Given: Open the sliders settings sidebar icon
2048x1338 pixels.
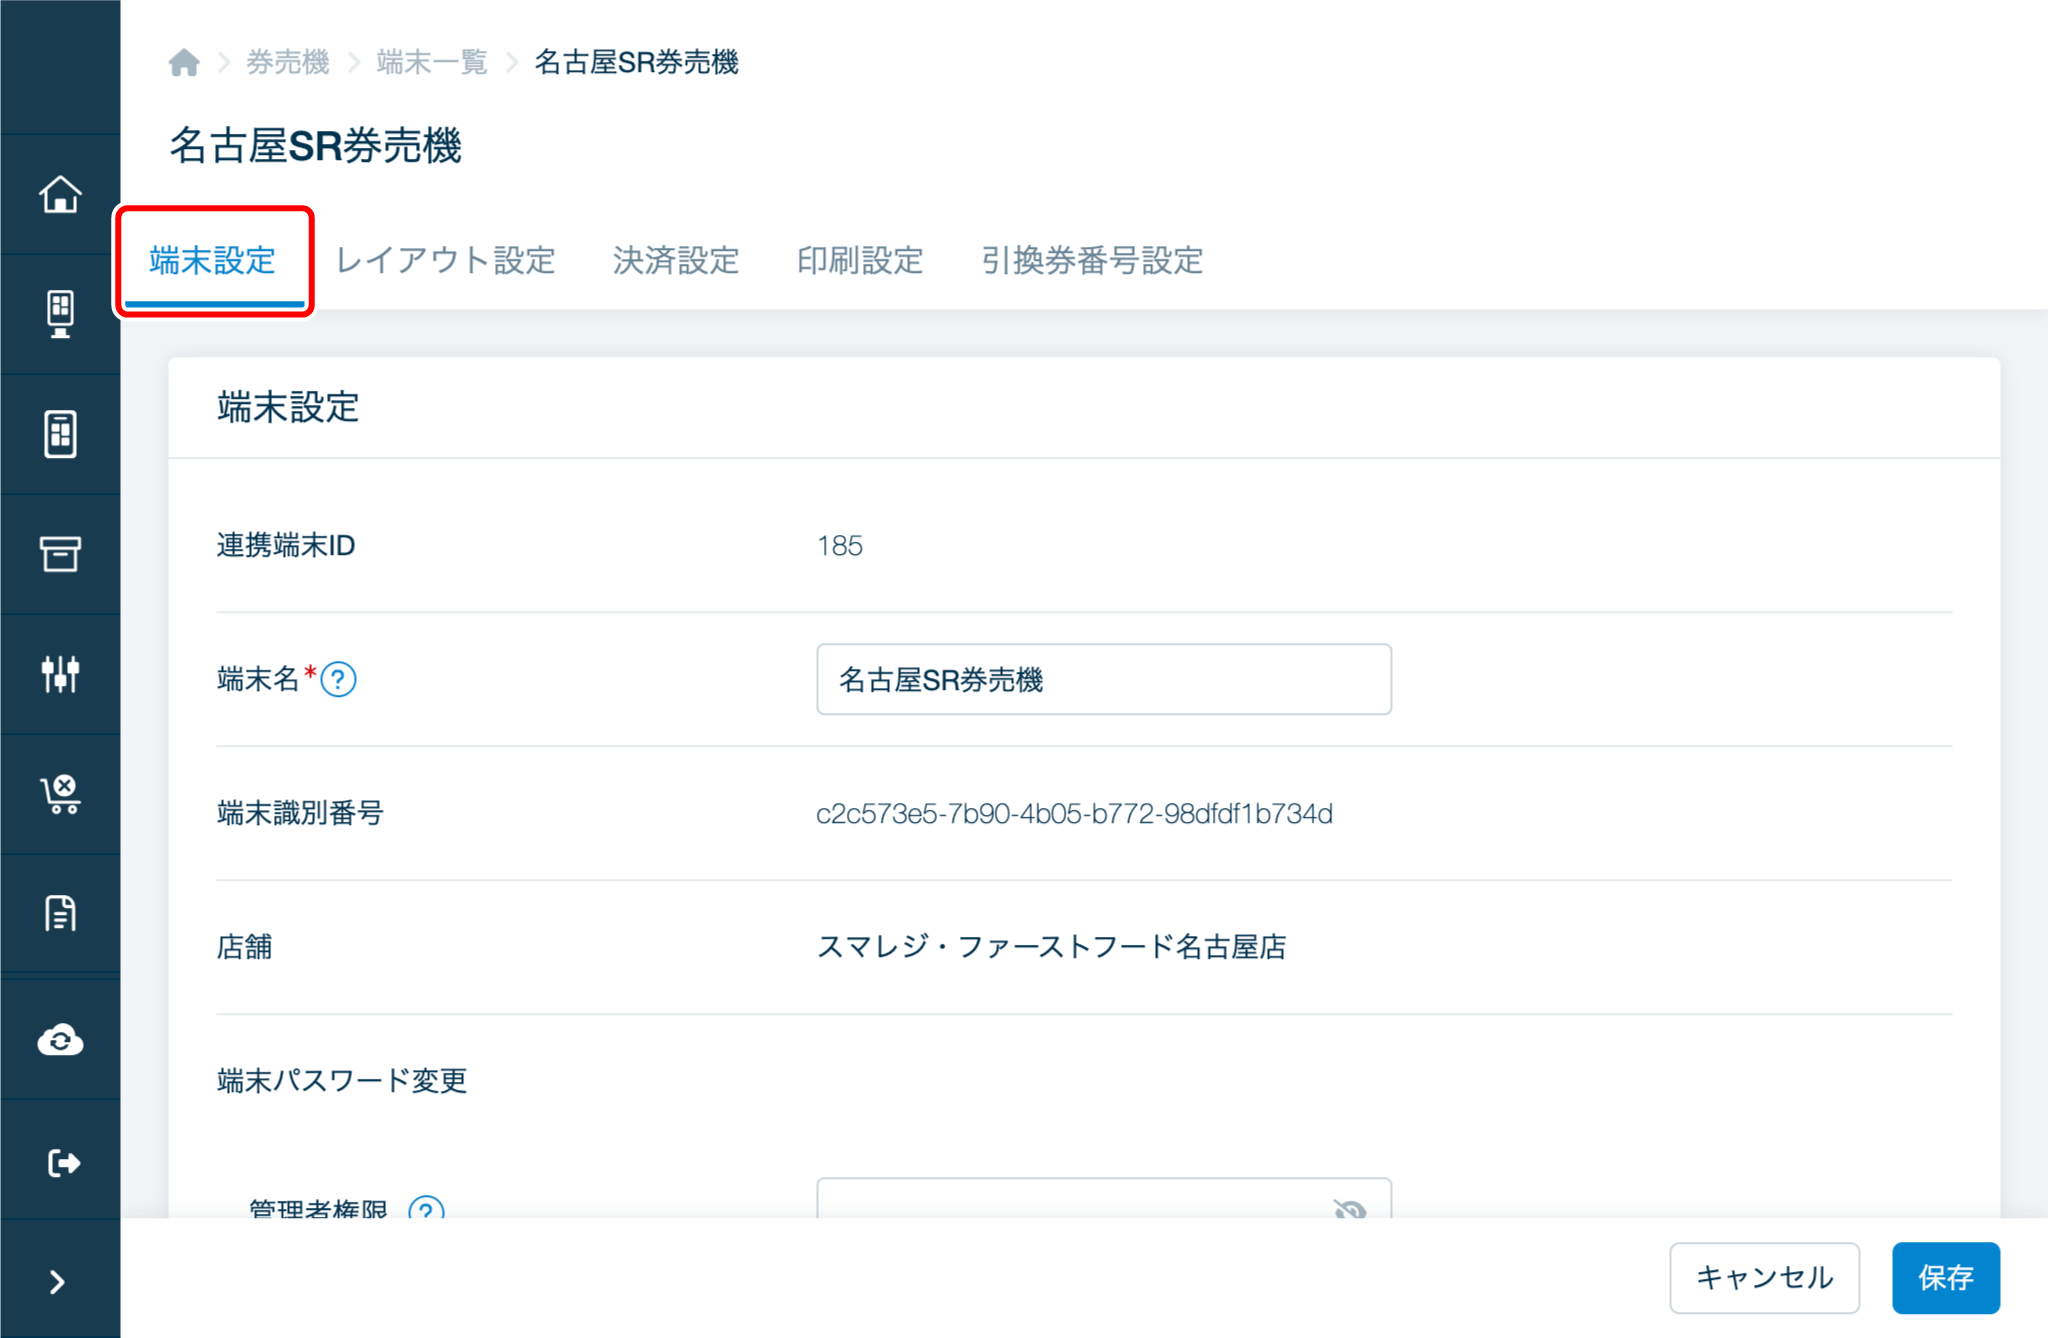Looking at the screenshot, I should 60,673.
